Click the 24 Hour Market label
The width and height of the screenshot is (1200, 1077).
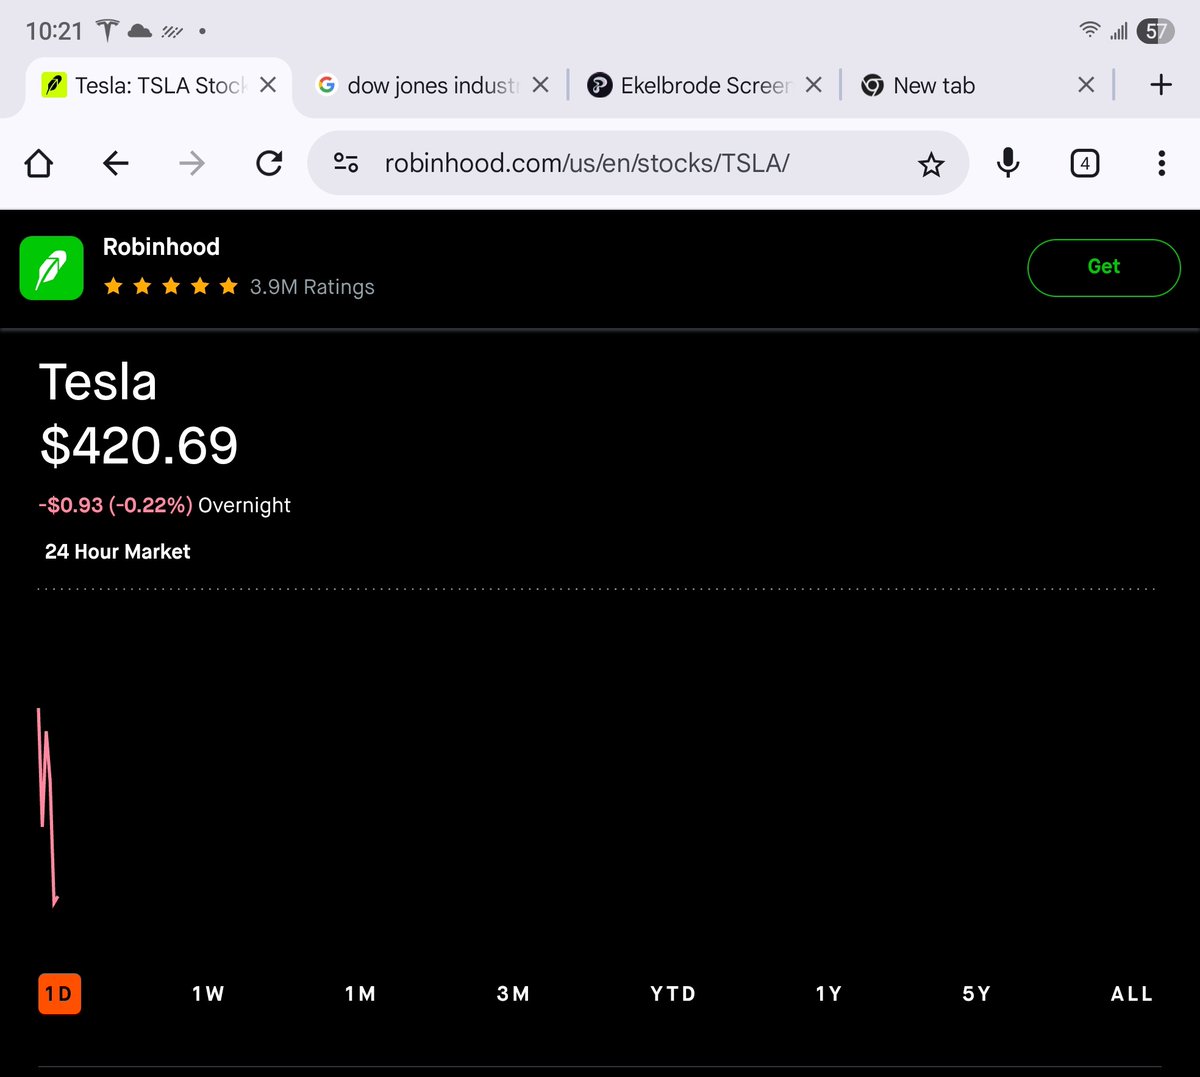coord(117,552)
